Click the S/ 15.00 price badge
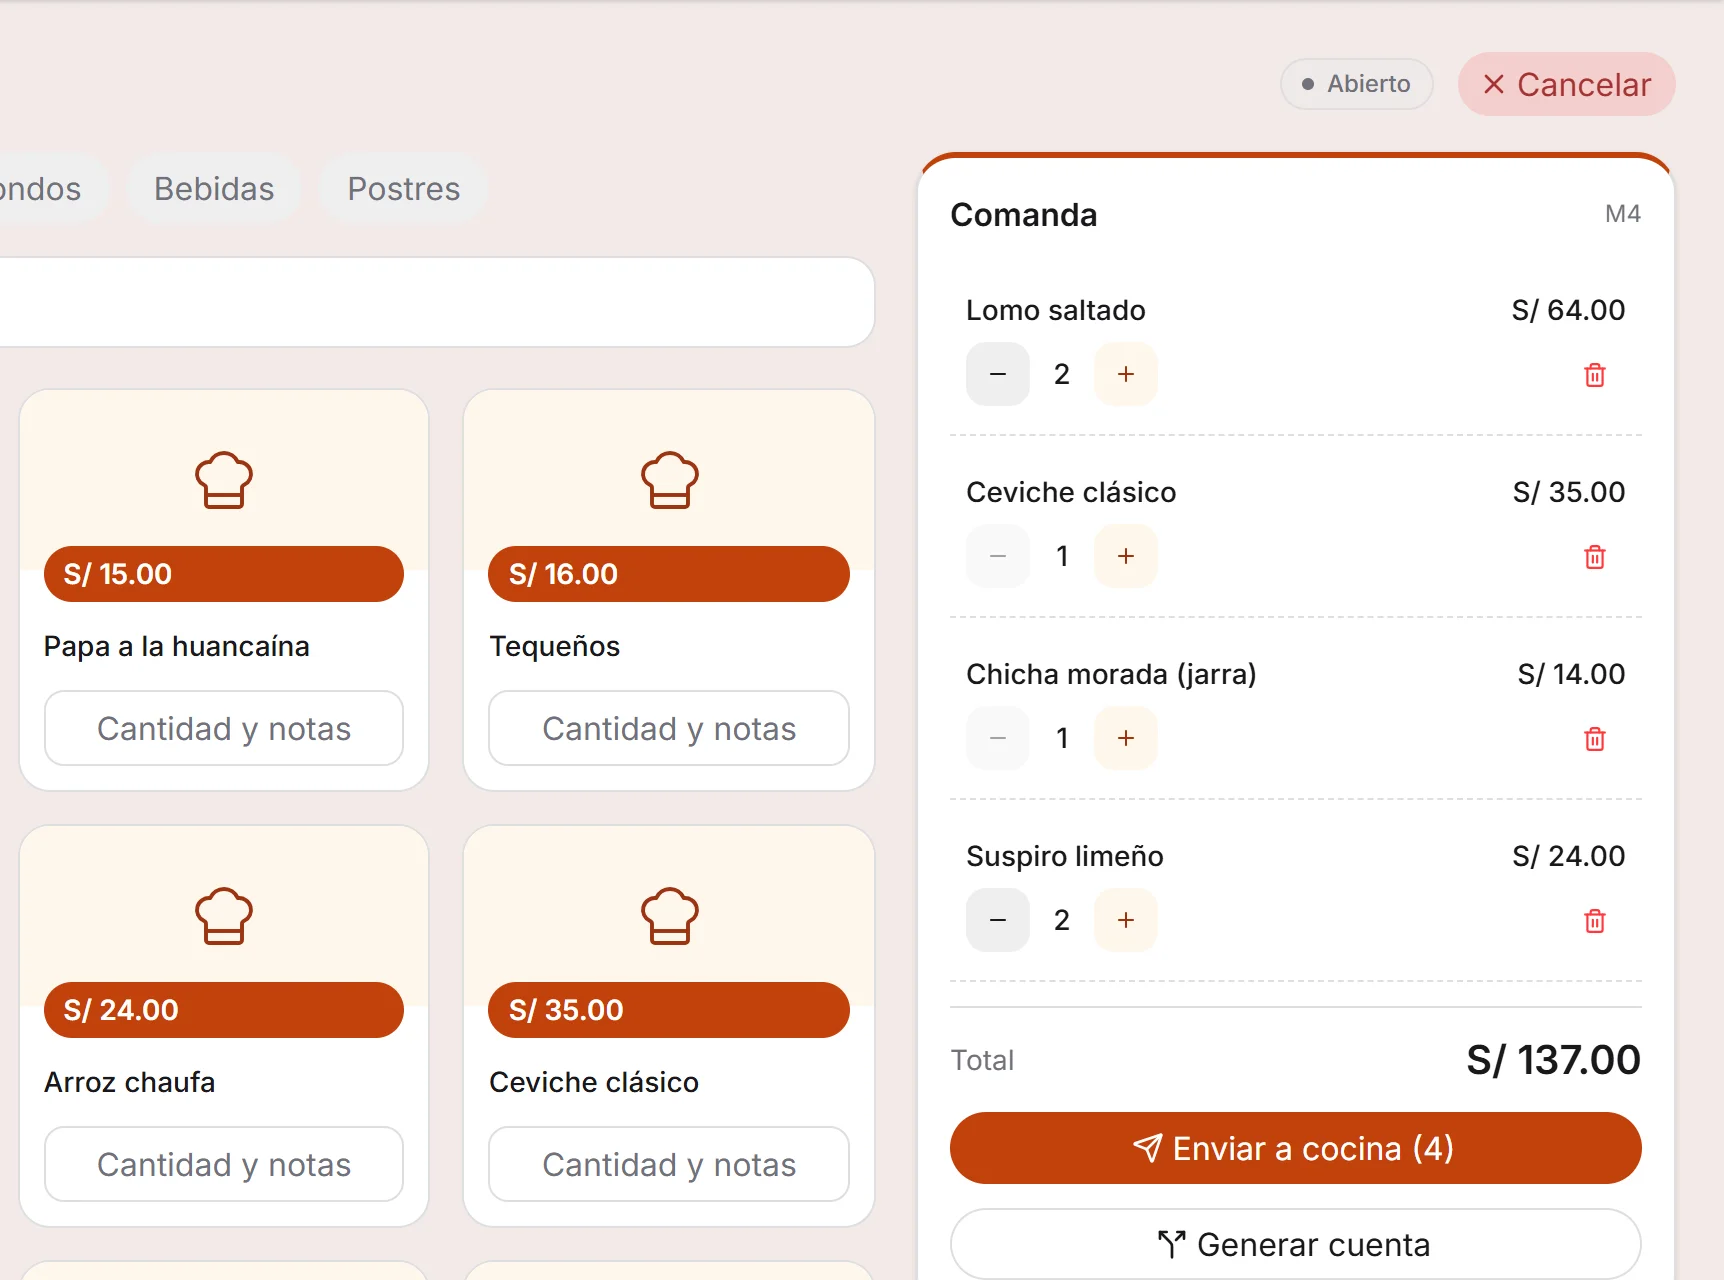The image size is (1724, 1280). click(224, 574)
